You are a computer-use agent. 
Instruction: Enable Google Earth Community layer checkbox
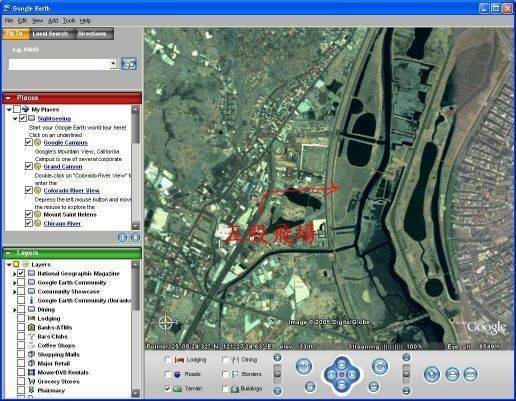21,282
